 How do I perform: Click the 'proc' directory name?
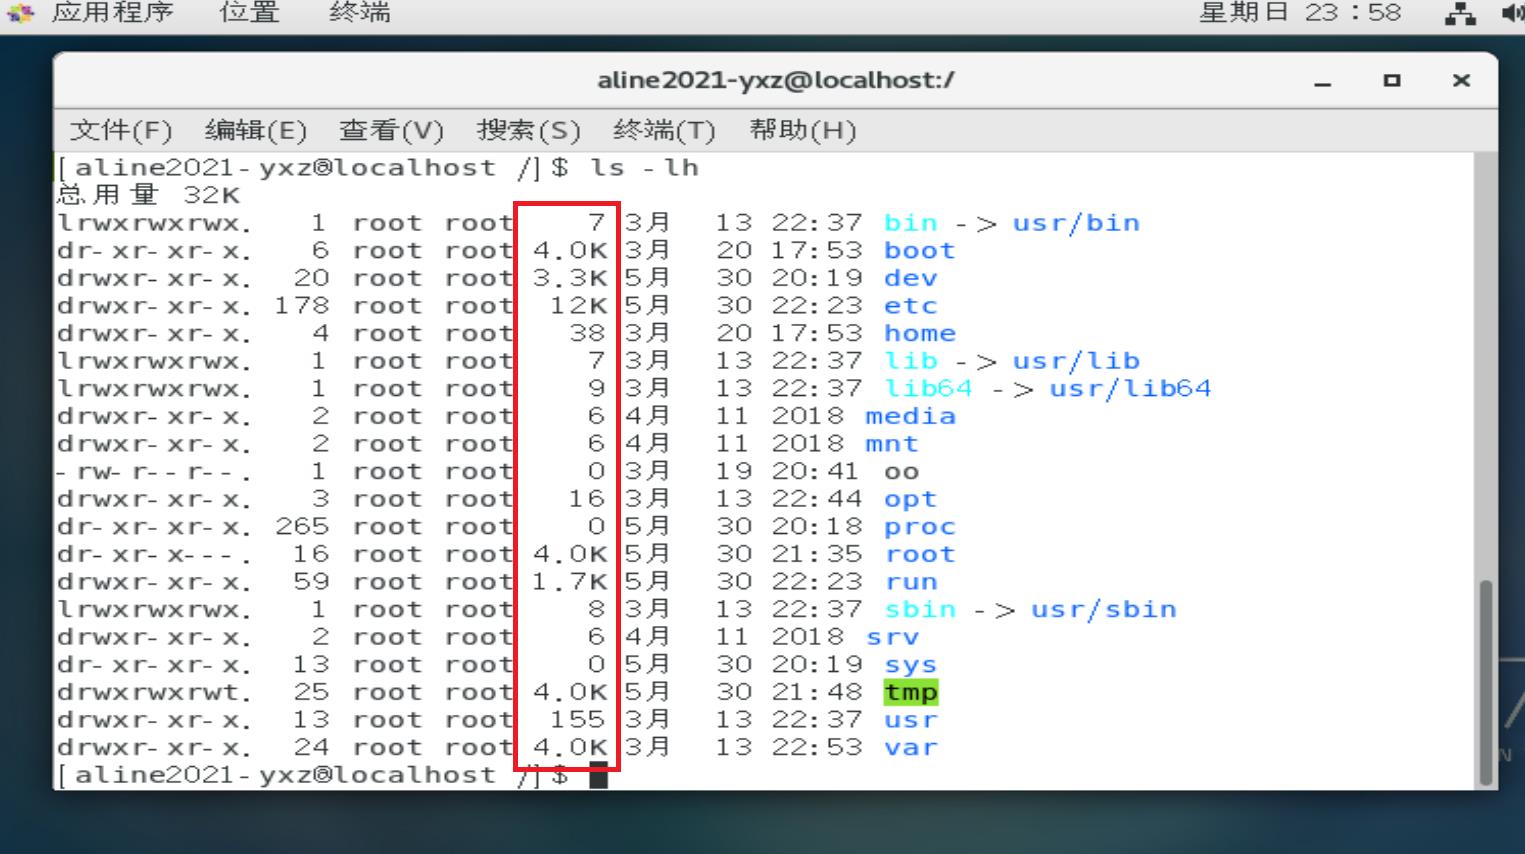tap(919, 527)
